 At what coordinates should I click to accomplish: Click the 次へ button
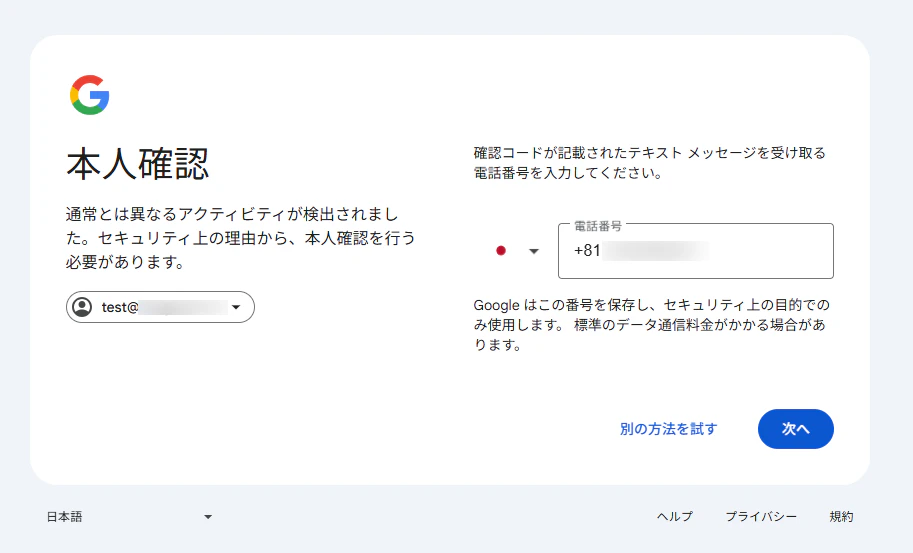coord(795,429)
